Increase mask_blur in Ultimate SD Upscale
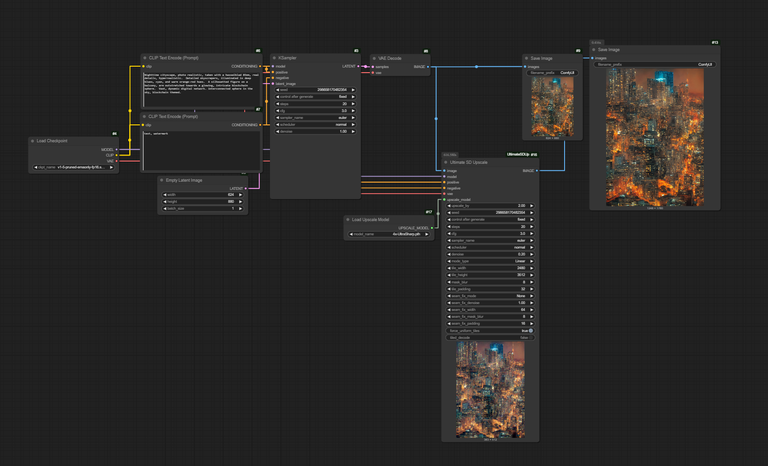Image resolution: width=768 pixels, height=466 pixels. 531,282
